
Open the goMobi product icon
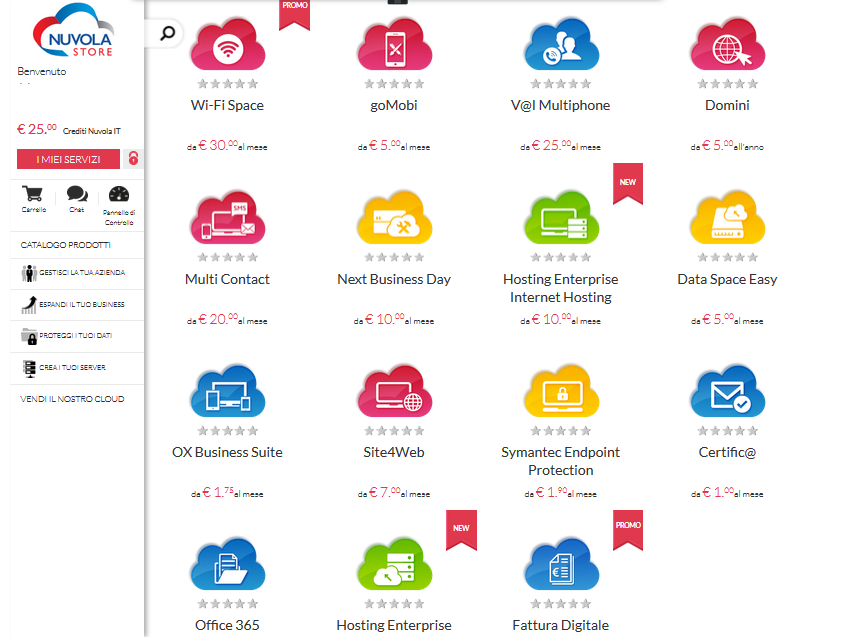394,45
